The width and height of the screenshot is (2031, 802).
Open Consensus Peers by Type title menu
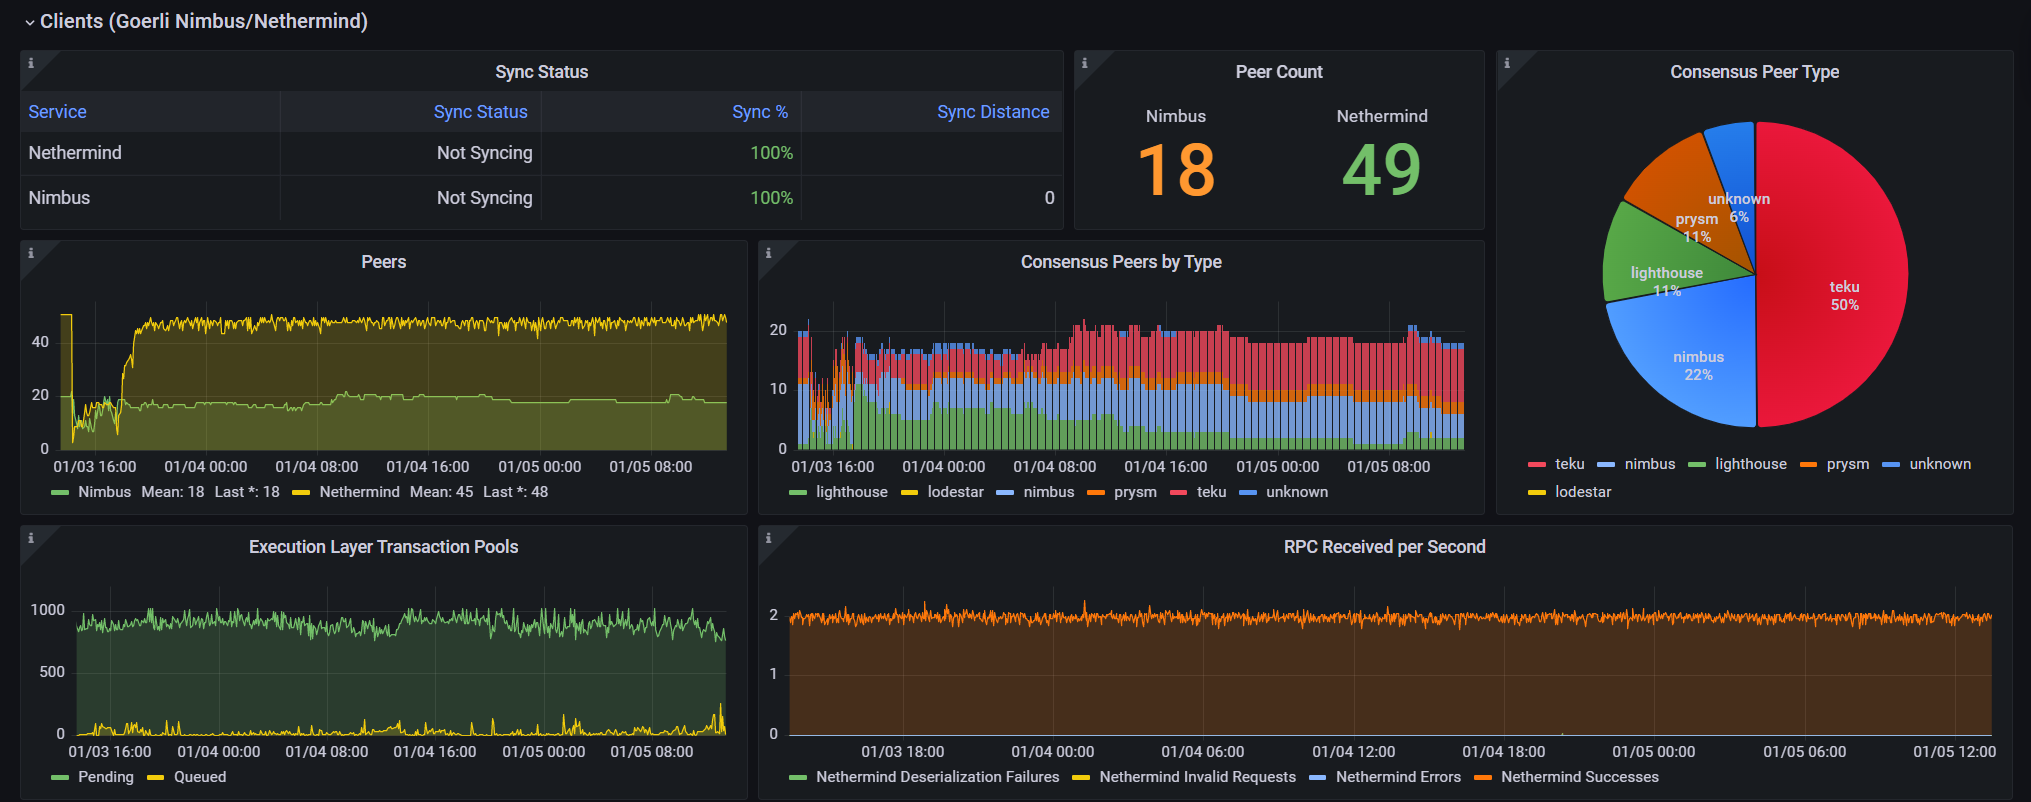(x=1121, y=262)
